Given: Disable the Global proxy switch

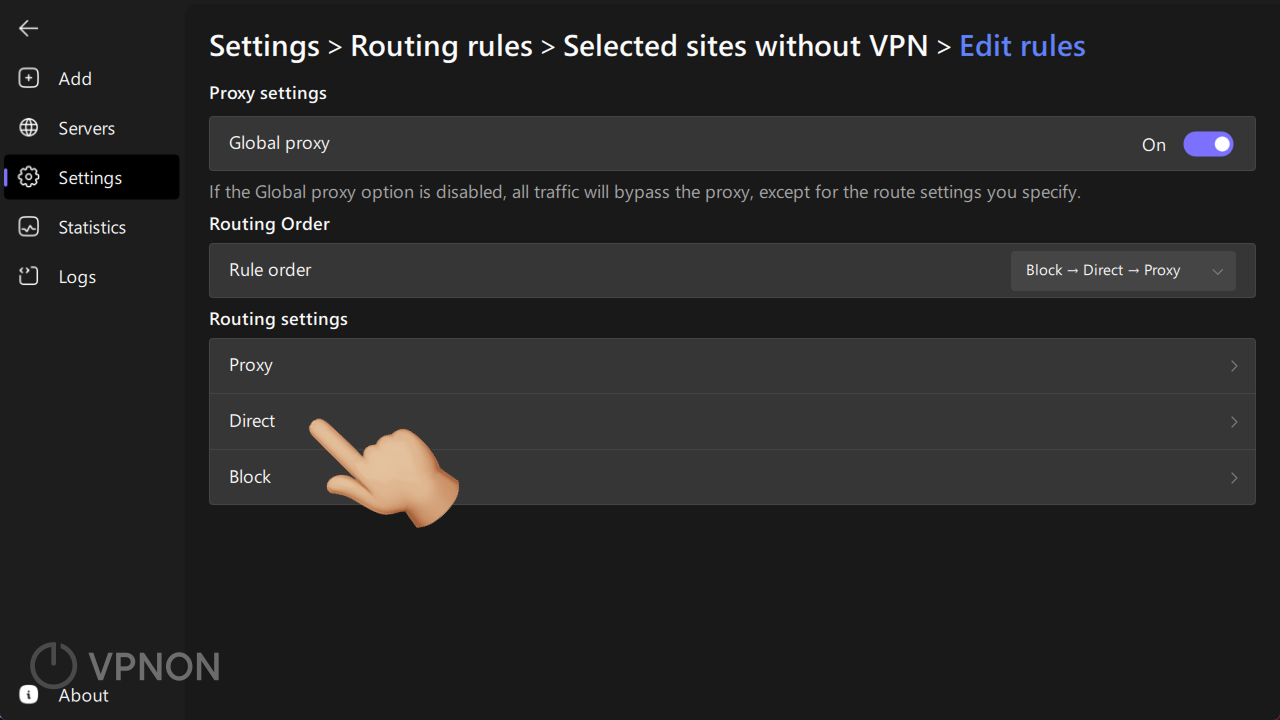Looking at the screenshot, I should [x=1208, y=144].
